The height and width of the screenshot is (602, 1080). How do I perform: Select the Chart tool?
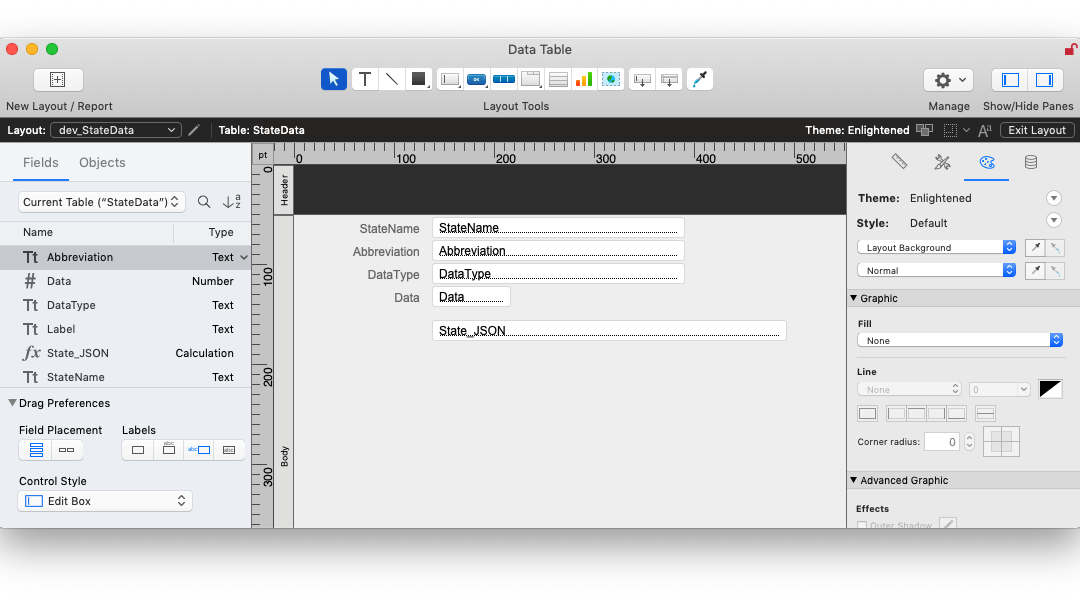click(584, 79)
